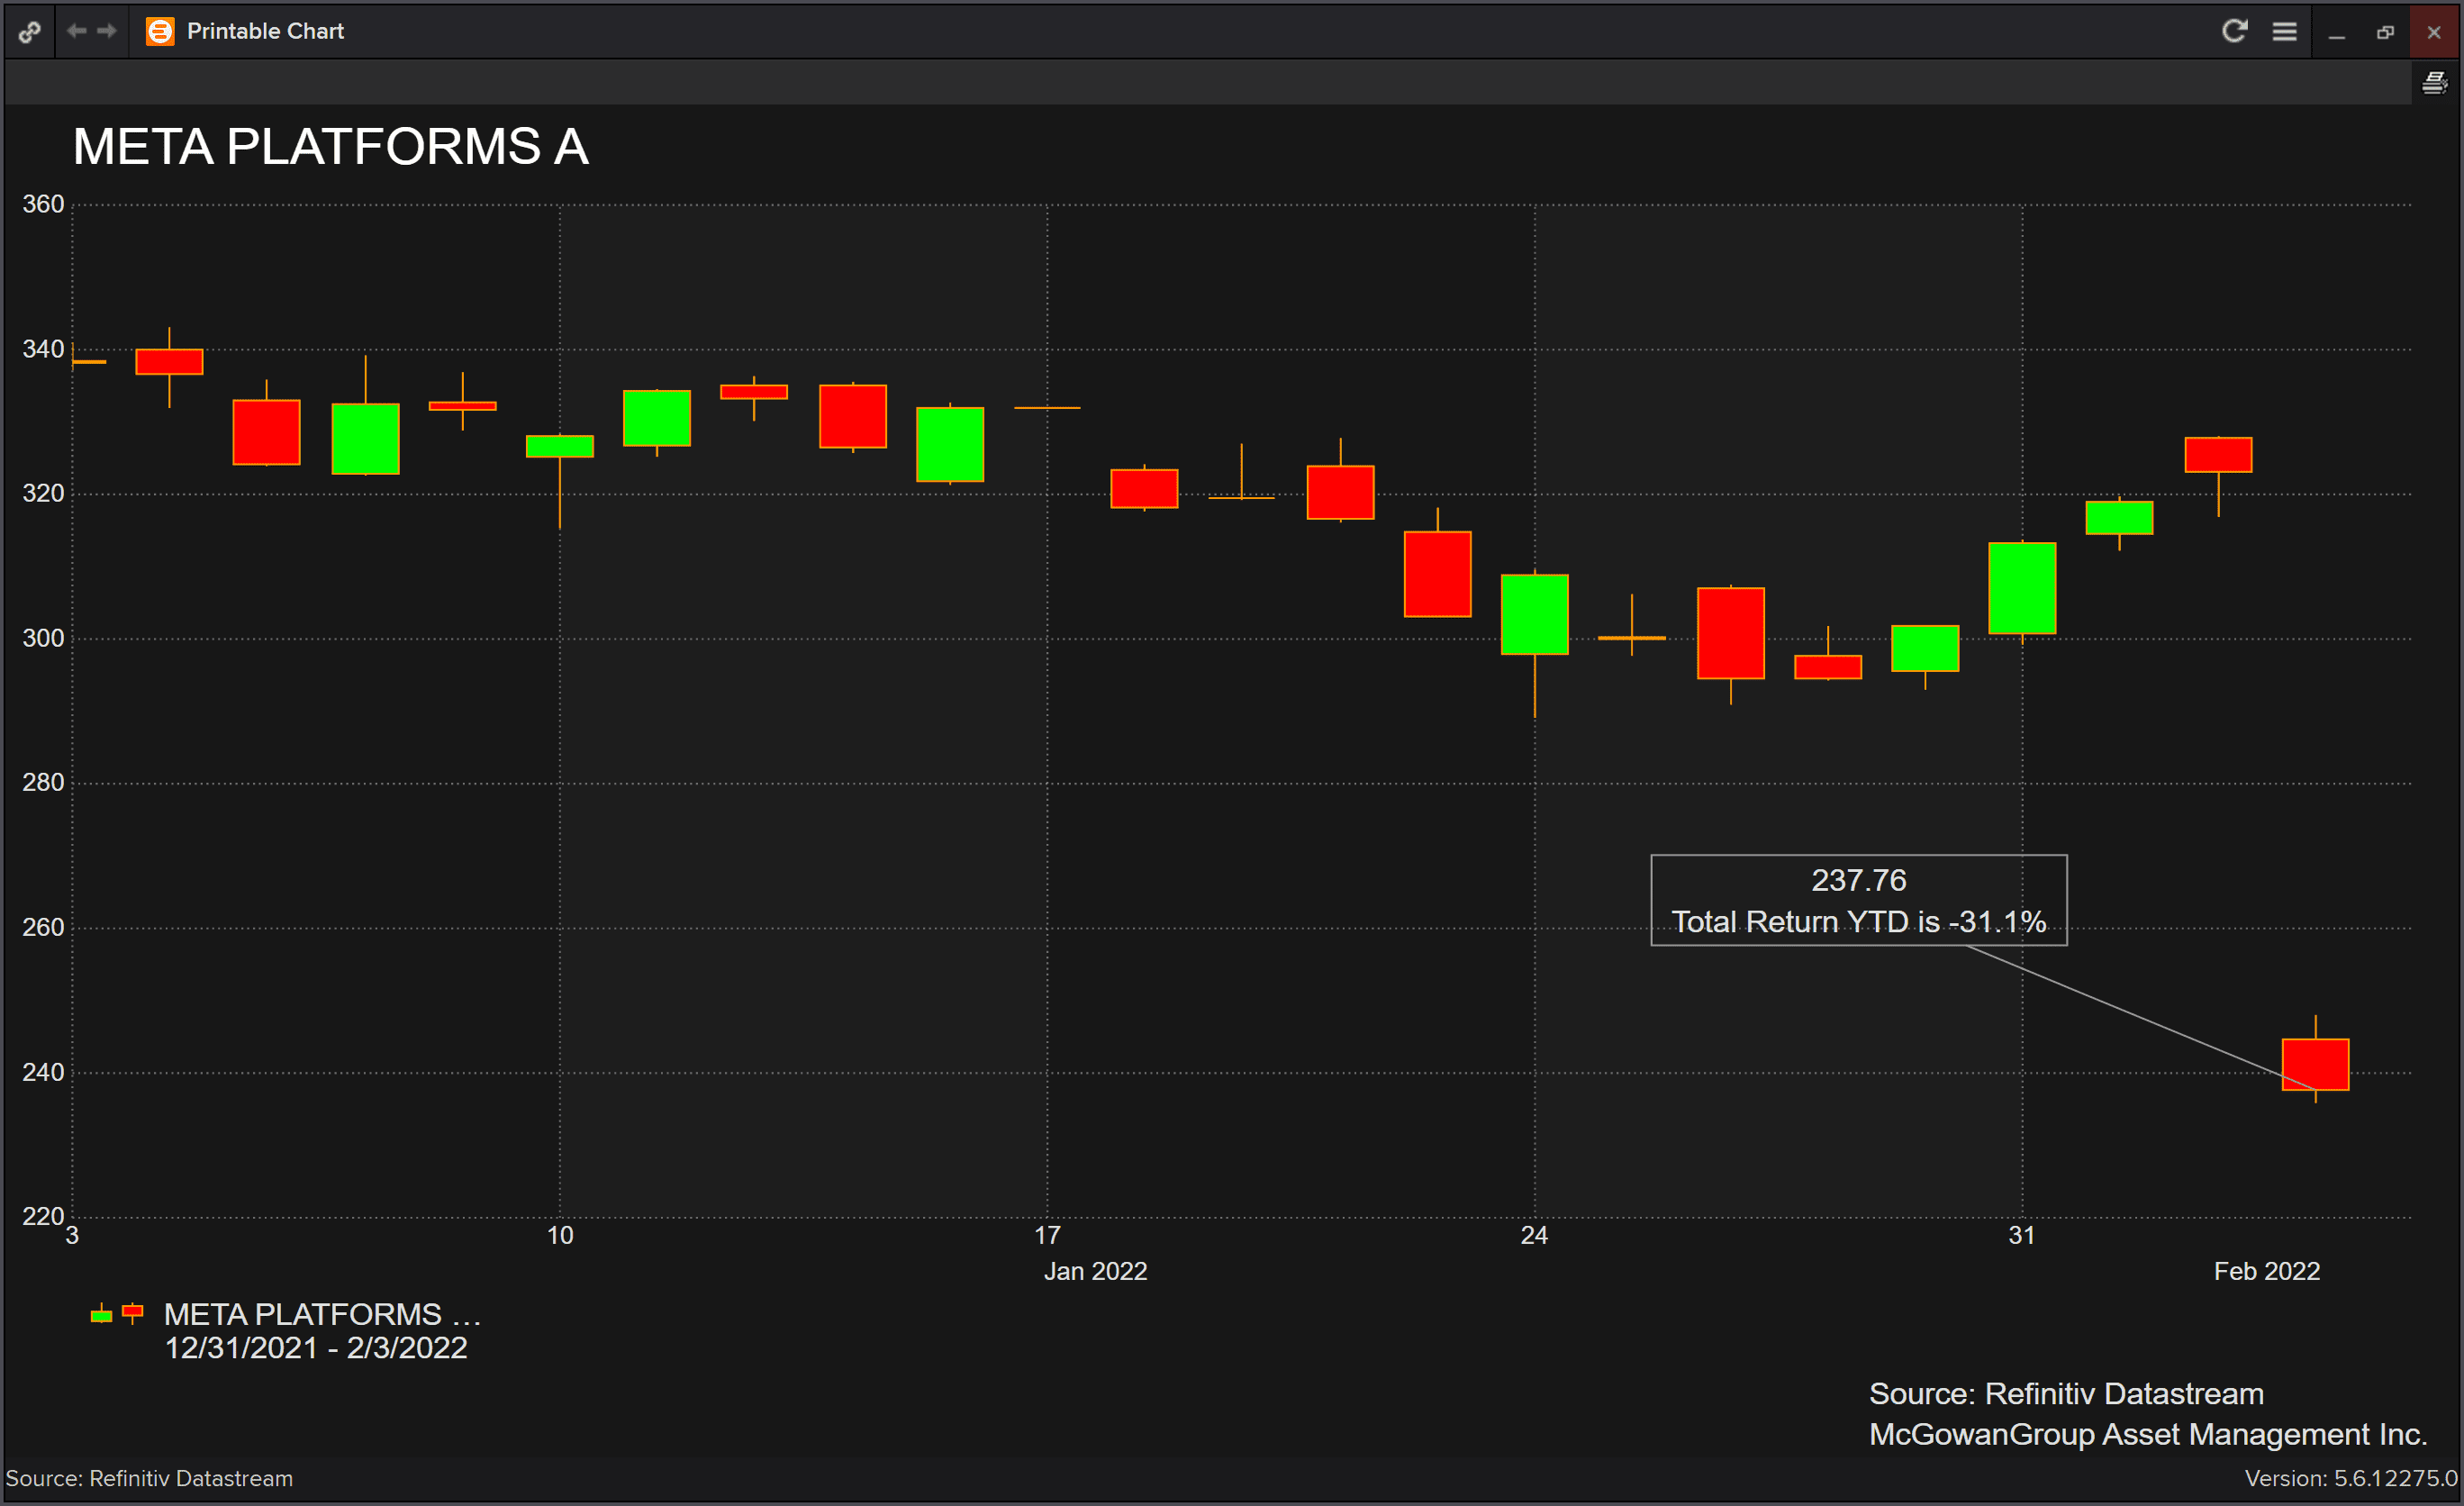Click the red candlestick legend marker

coord(133,1313)
